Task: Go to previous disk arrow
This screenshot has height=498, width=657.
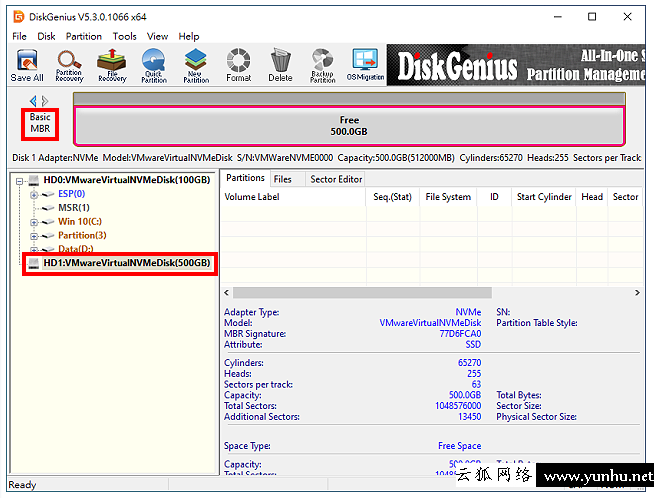Action: tap(33, 101)
